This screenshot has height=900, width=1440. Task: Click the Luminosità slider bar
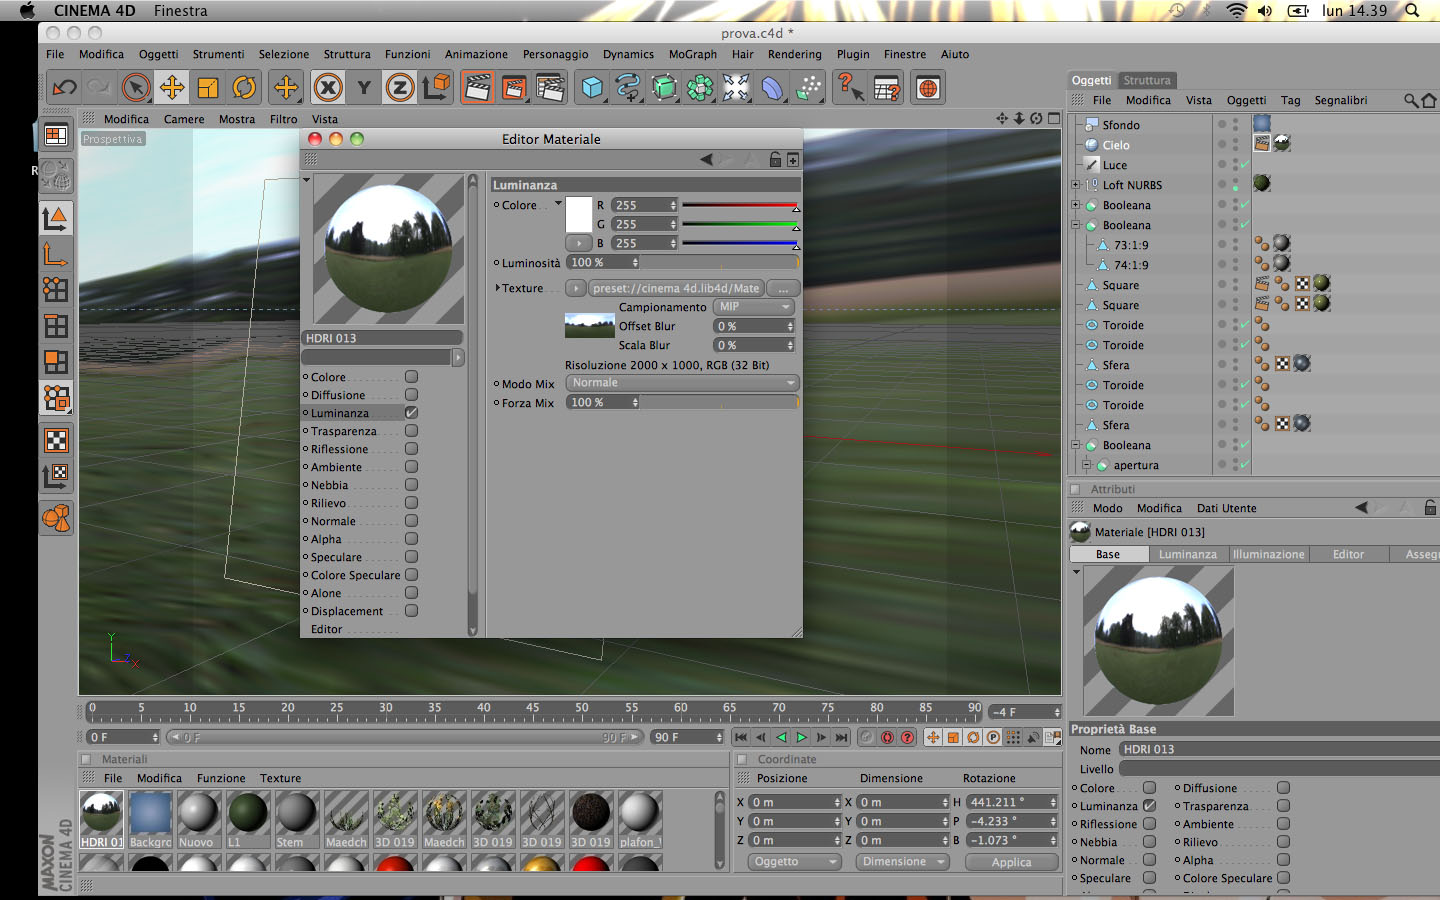pyautogui.click(x=720, y=263)
